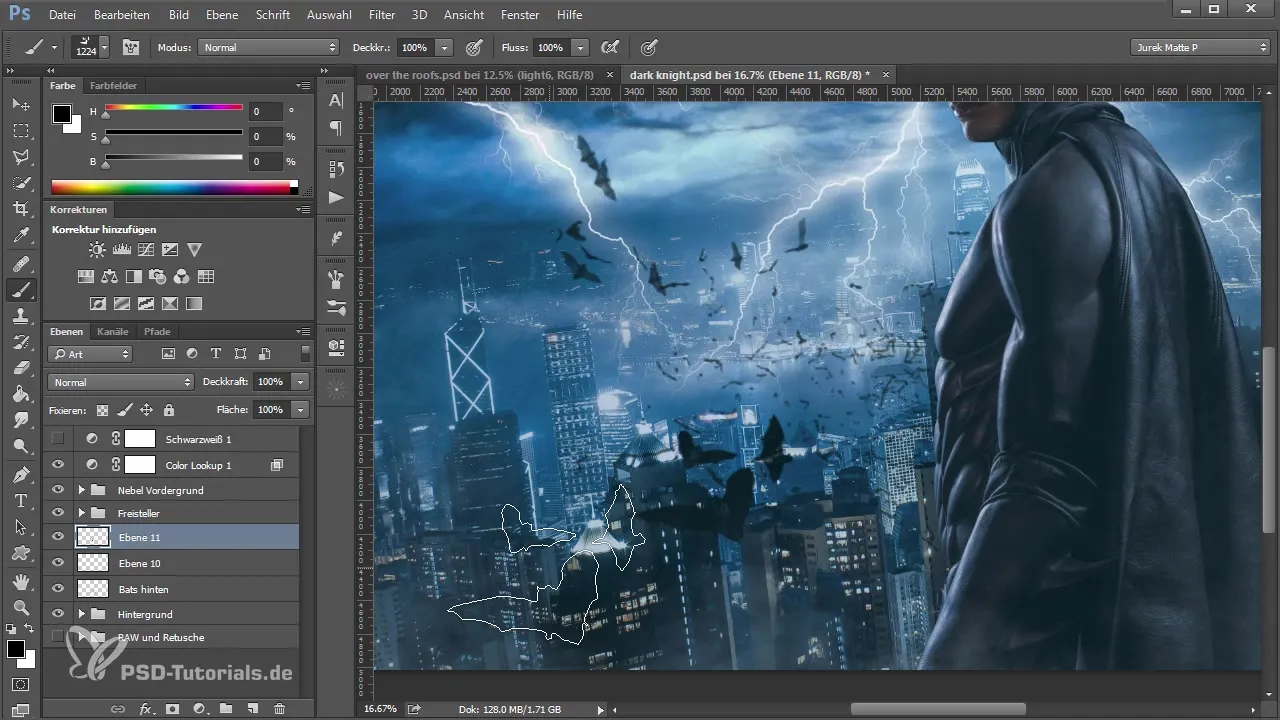Select the Move tool
Screen dimensions: 1280x720
[21, 104]
